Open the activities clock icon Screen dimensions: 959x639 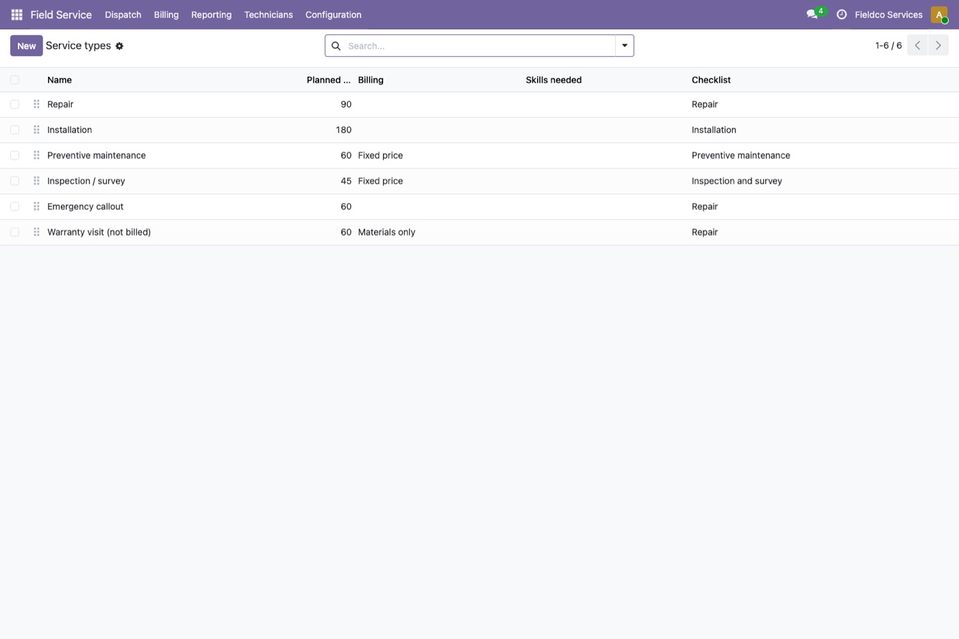pyautogui.click(x=842, y=15)
